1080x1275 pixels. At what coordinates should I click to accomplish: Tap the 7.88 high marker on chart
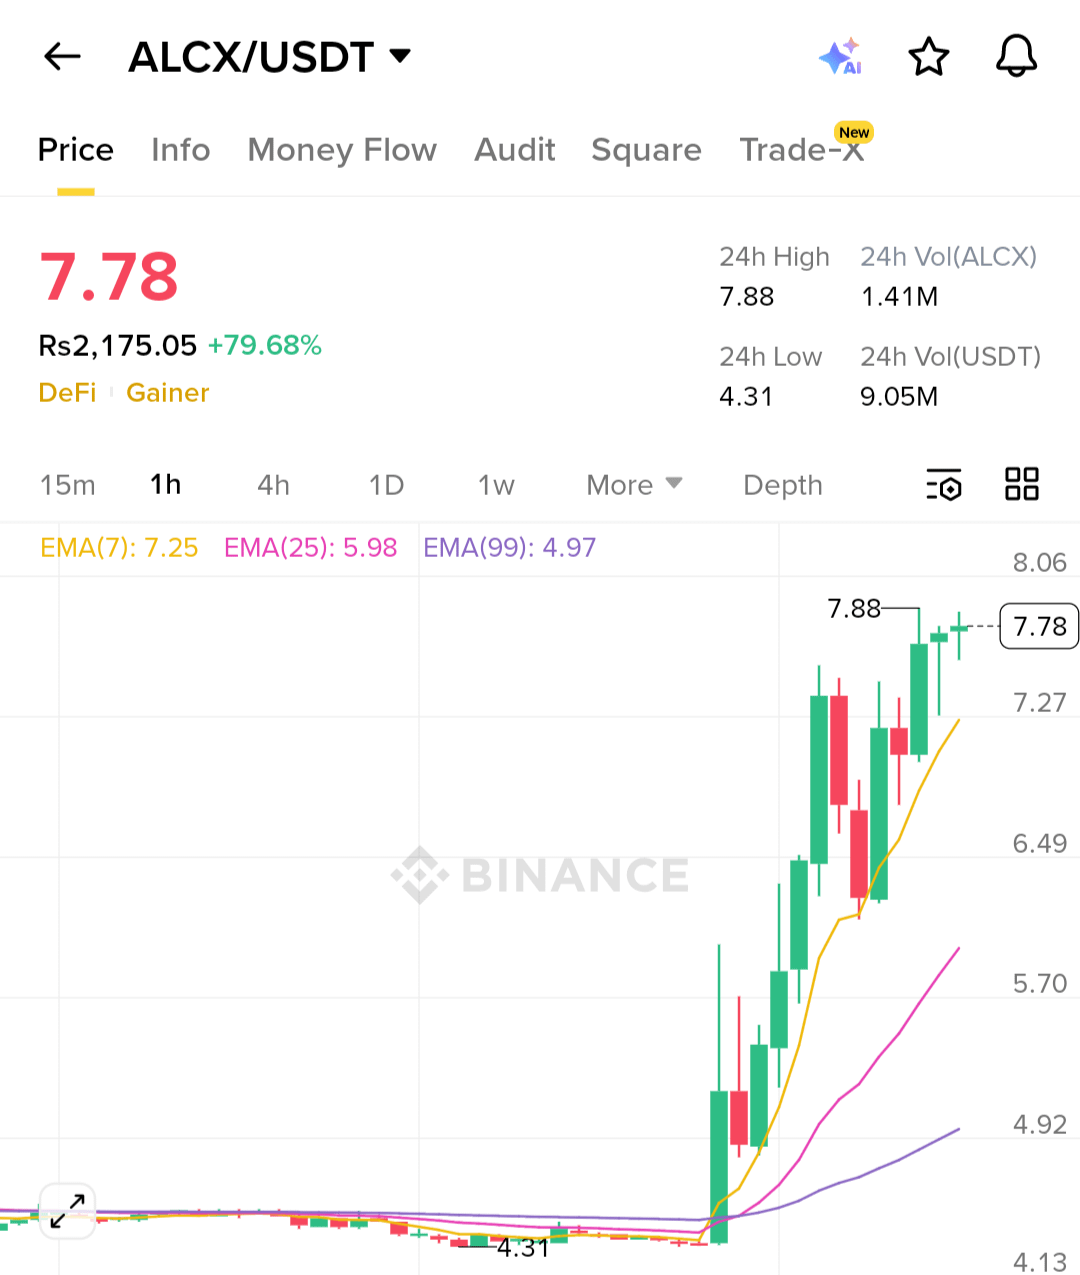tap(854, 608)
